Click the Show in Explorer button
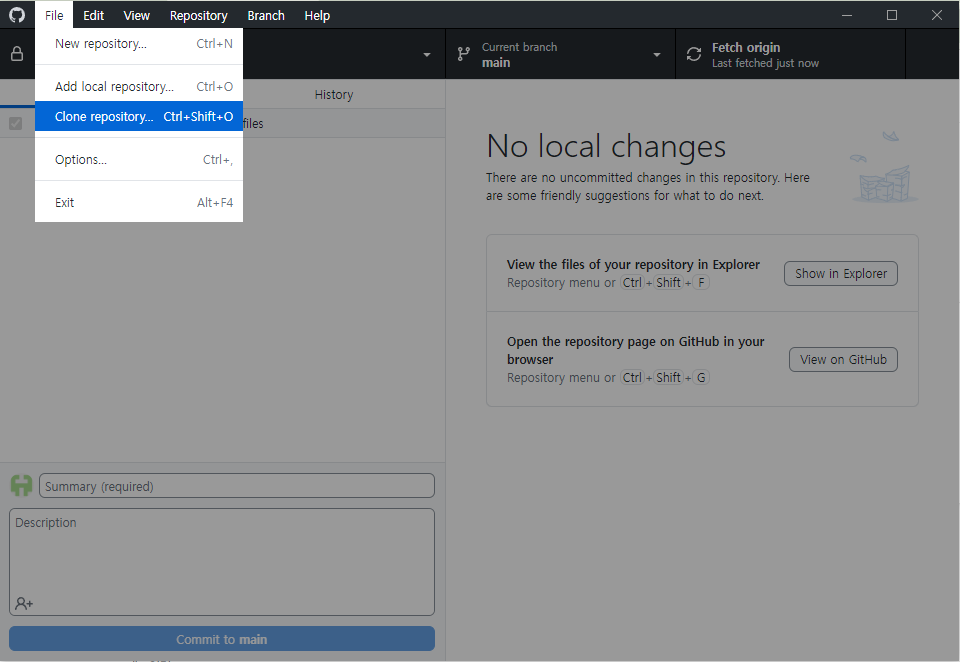 (841, 273)
